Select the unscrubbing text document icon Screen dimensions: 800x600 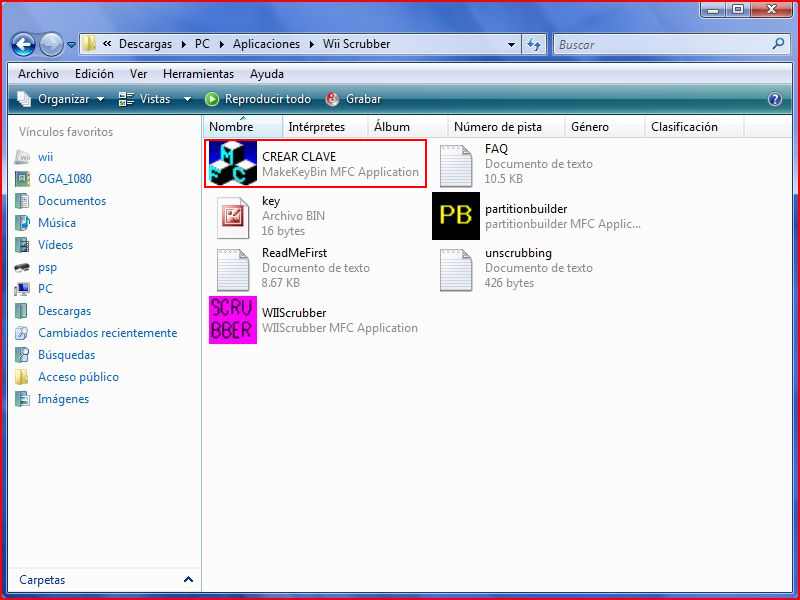[456, 270]
